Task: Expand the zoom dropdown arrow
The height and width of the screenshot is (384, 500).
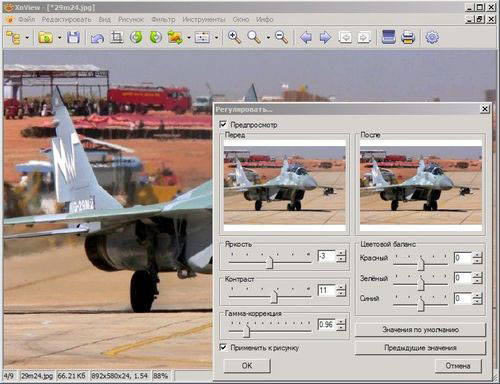Action: [x=268, y=38]
